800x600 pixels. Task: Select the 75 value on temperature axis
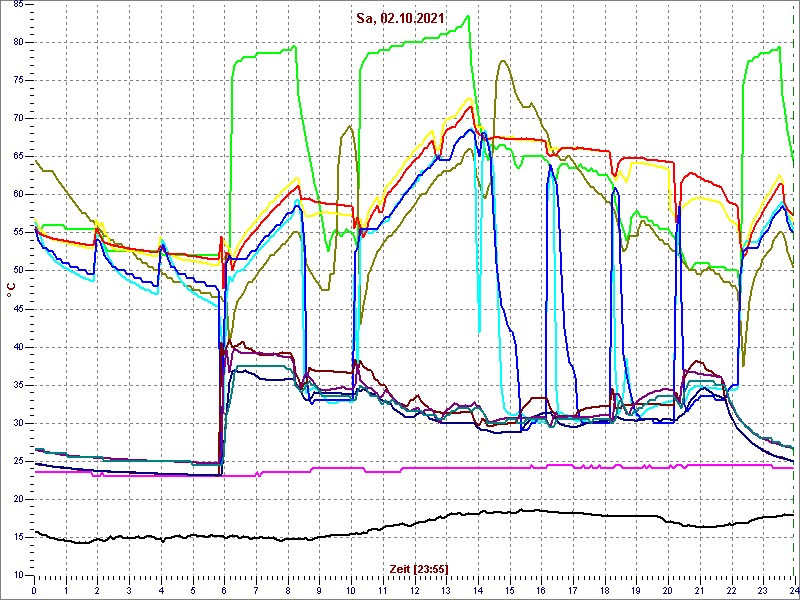point(17,81)
